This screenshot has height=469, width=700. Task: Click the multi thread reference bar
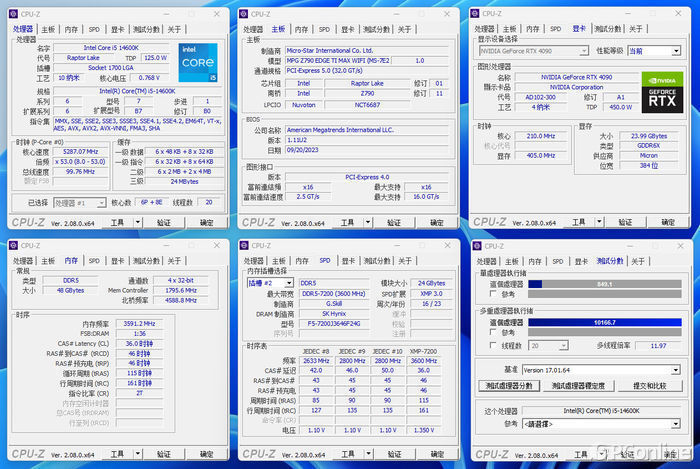(x=604, y=332)
